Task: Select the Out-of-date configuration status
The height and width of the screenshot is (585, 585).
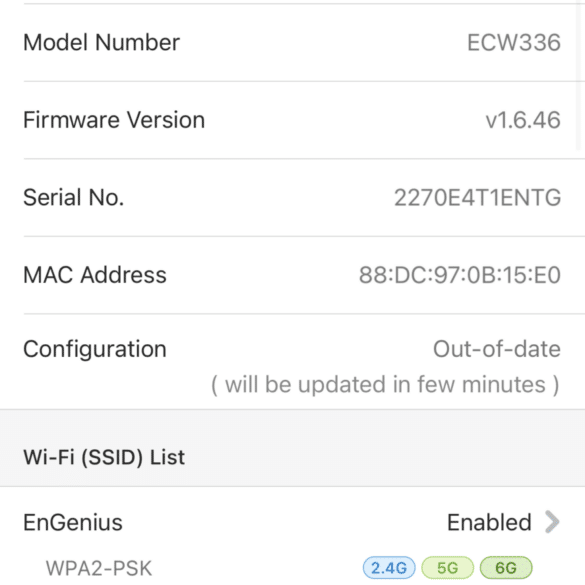Action: click(x=497, y=349)
